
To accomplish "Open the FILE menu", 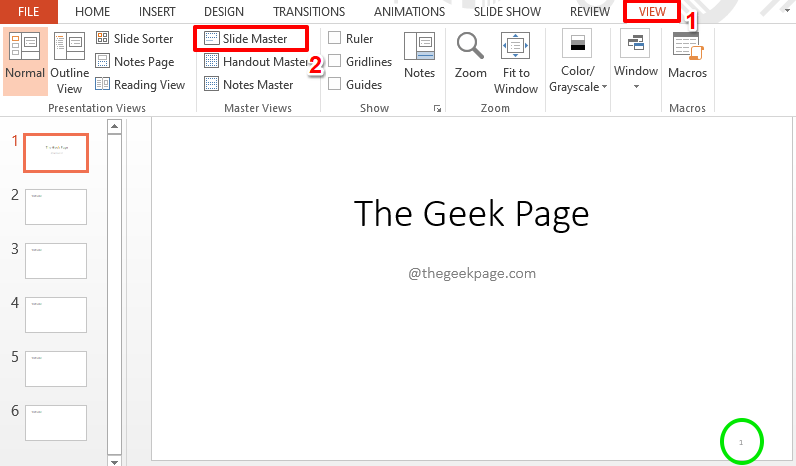I will 28,11.
